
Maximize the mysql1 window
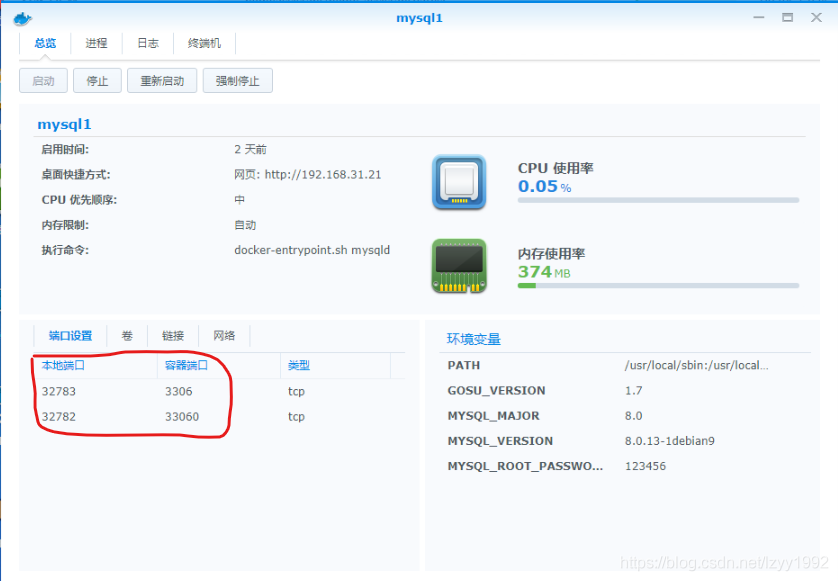click(x=787, y=18)
